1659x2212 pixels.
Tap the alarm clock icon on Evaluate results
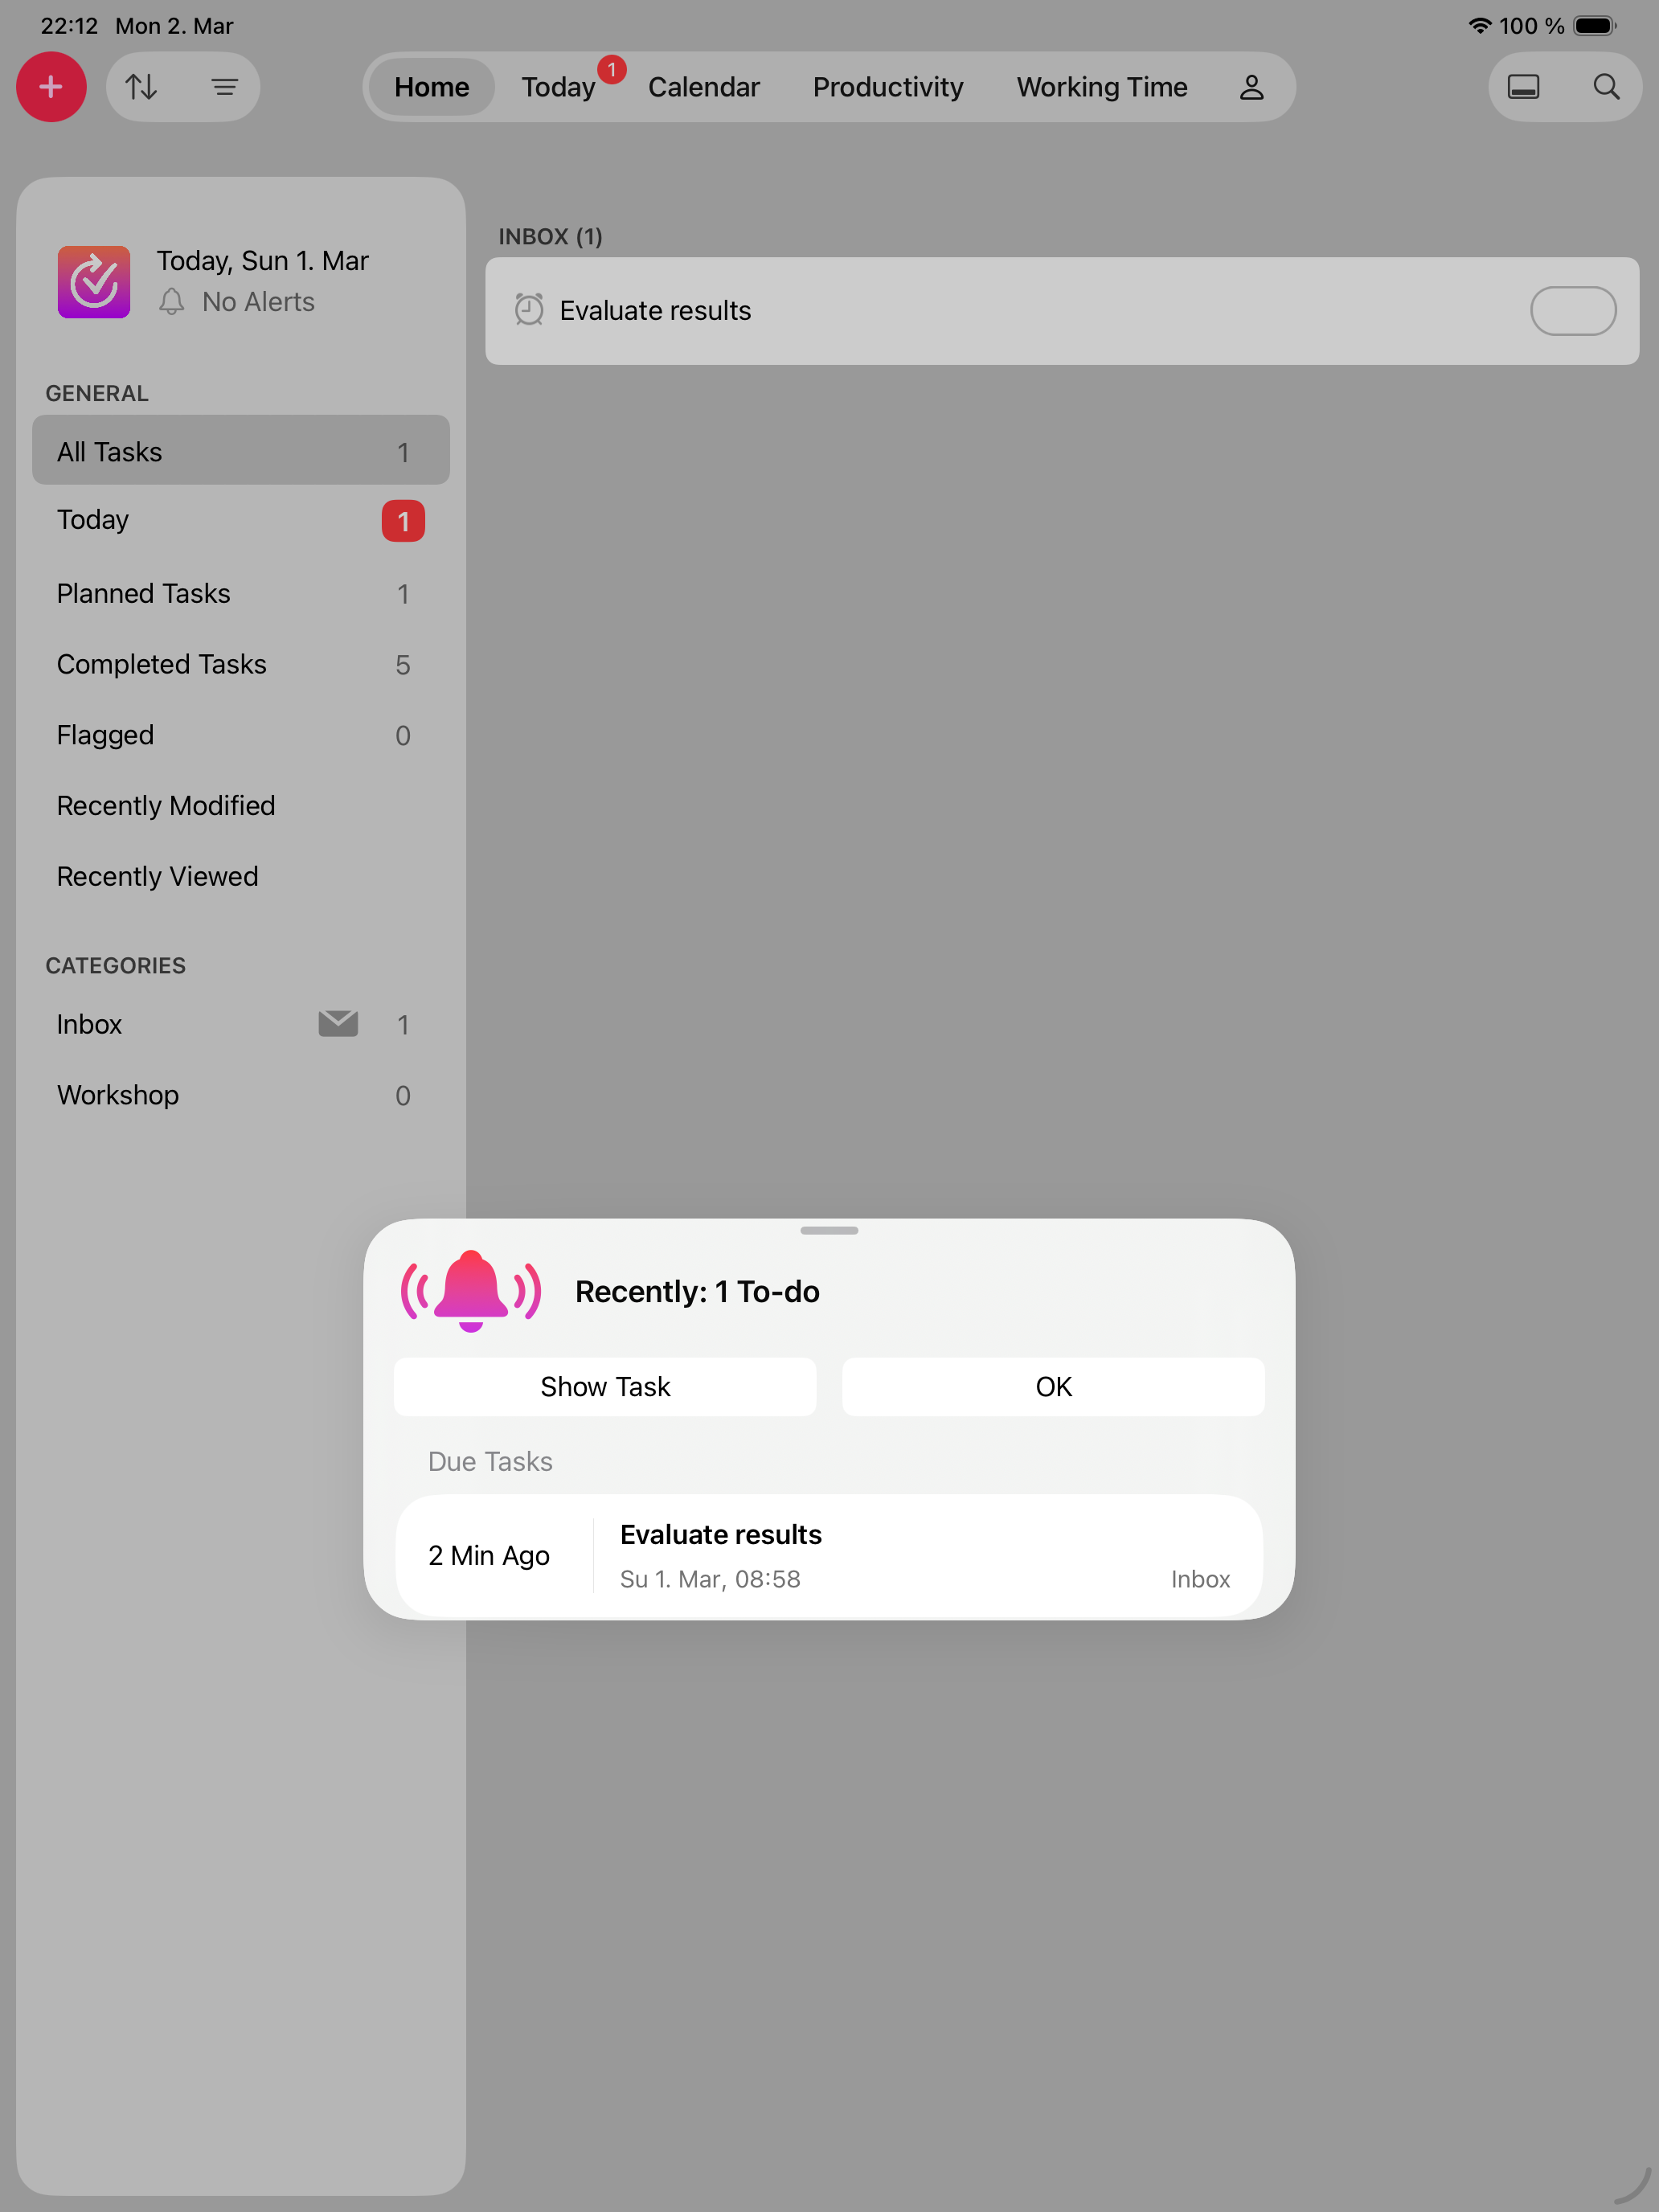[529, 310]
